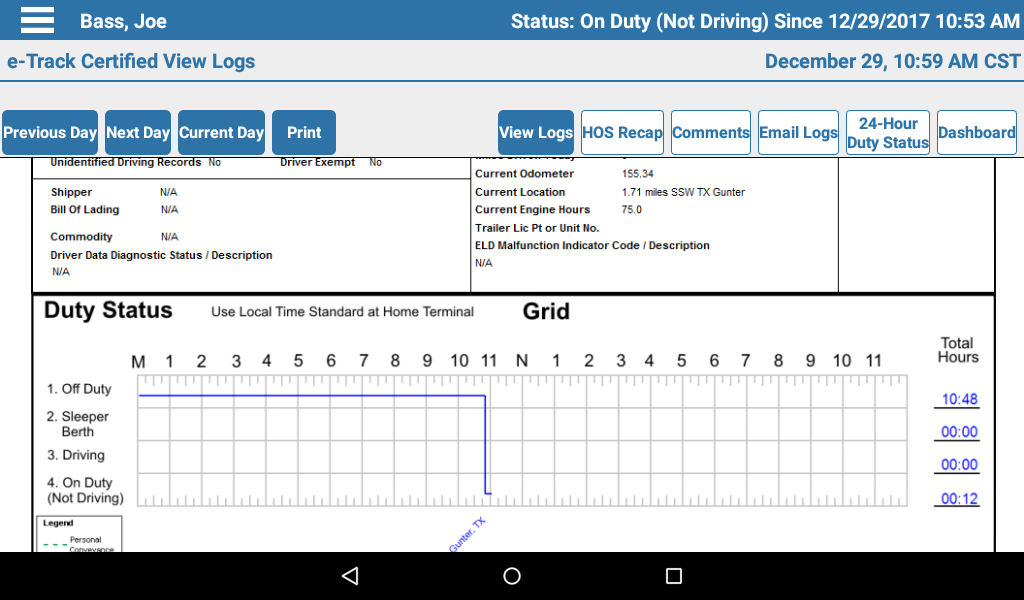
Task: Click driver name Bass, Joe
Action: tap(123, 22)
